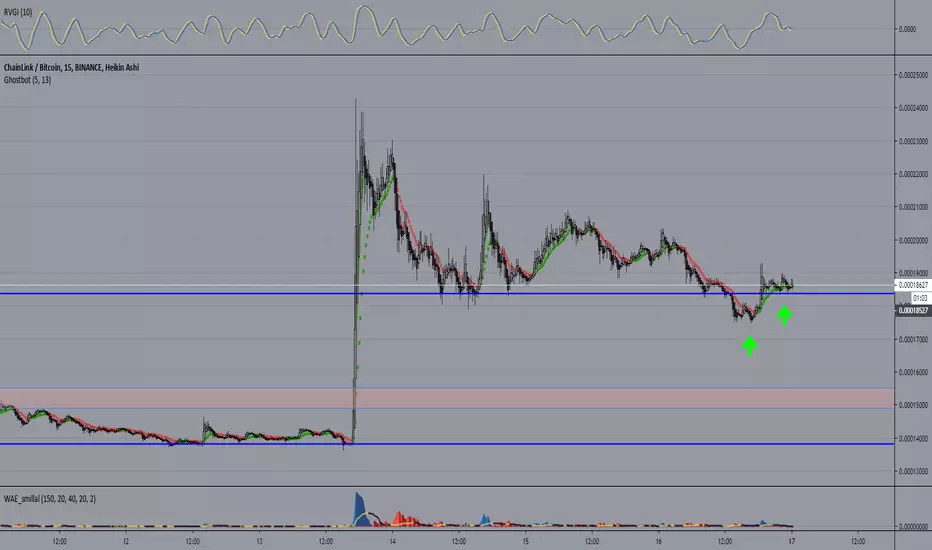932x550 pixels.
Task: Click the 0.00022000 price axis label
Action: tap(913, 174)
